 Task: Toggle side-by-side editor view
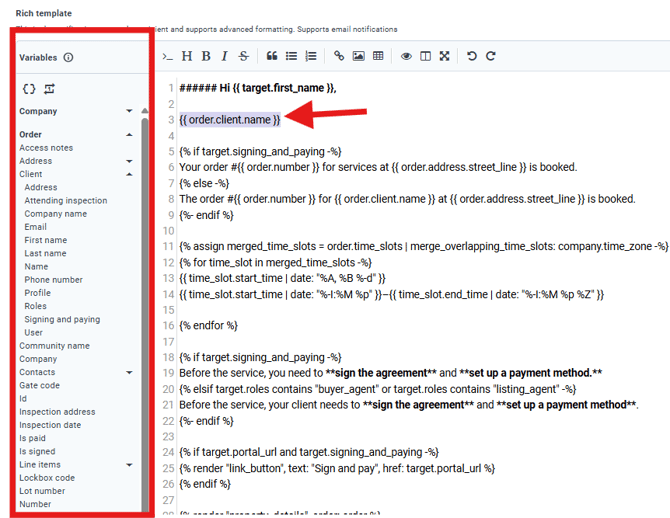(x=425, y=56)
